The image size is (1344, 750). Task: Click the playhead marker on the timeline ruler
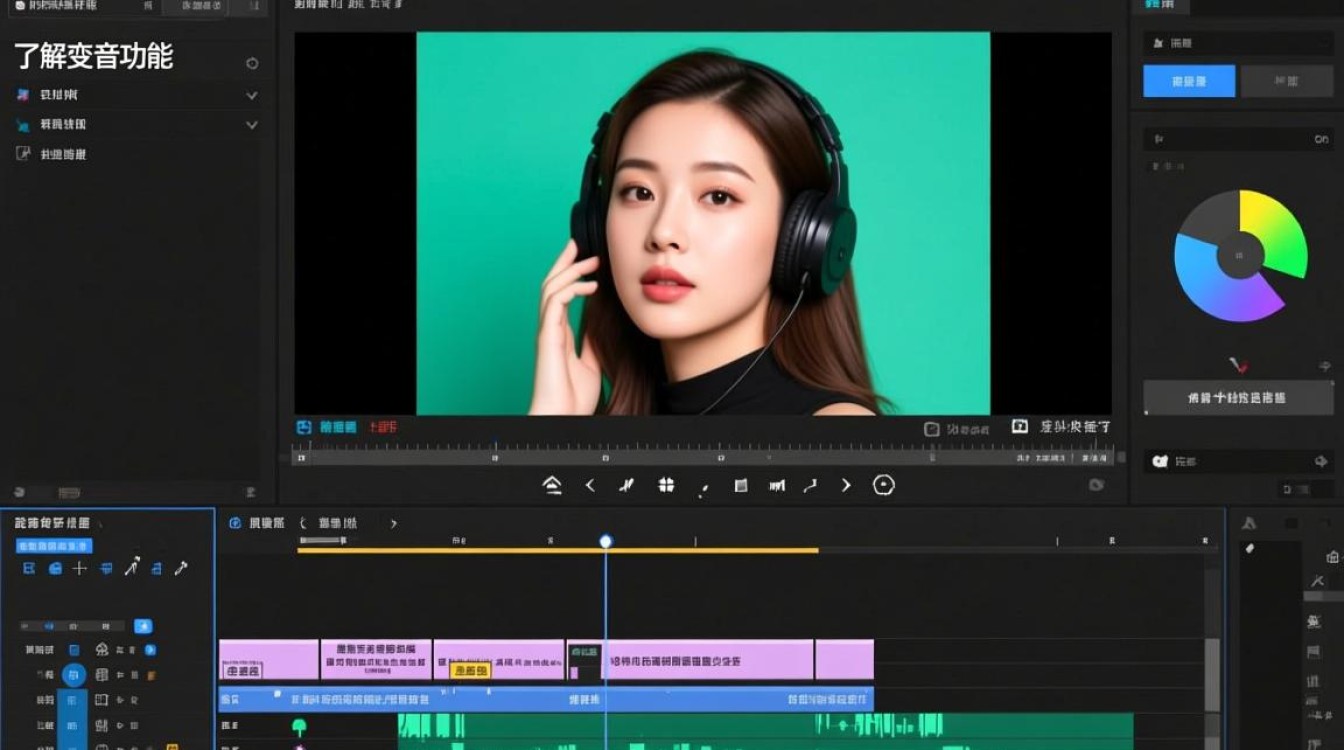pyautogui.click(x=607, y=540)
